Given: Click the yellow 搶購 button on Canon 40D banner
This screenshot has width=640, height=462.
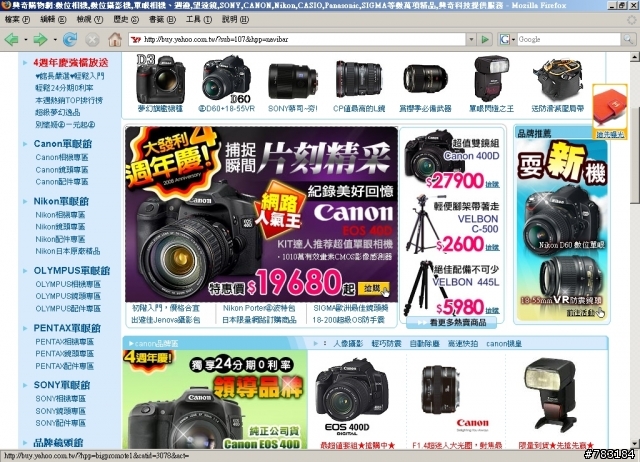Looking at the screenshot, I should 373,289.
